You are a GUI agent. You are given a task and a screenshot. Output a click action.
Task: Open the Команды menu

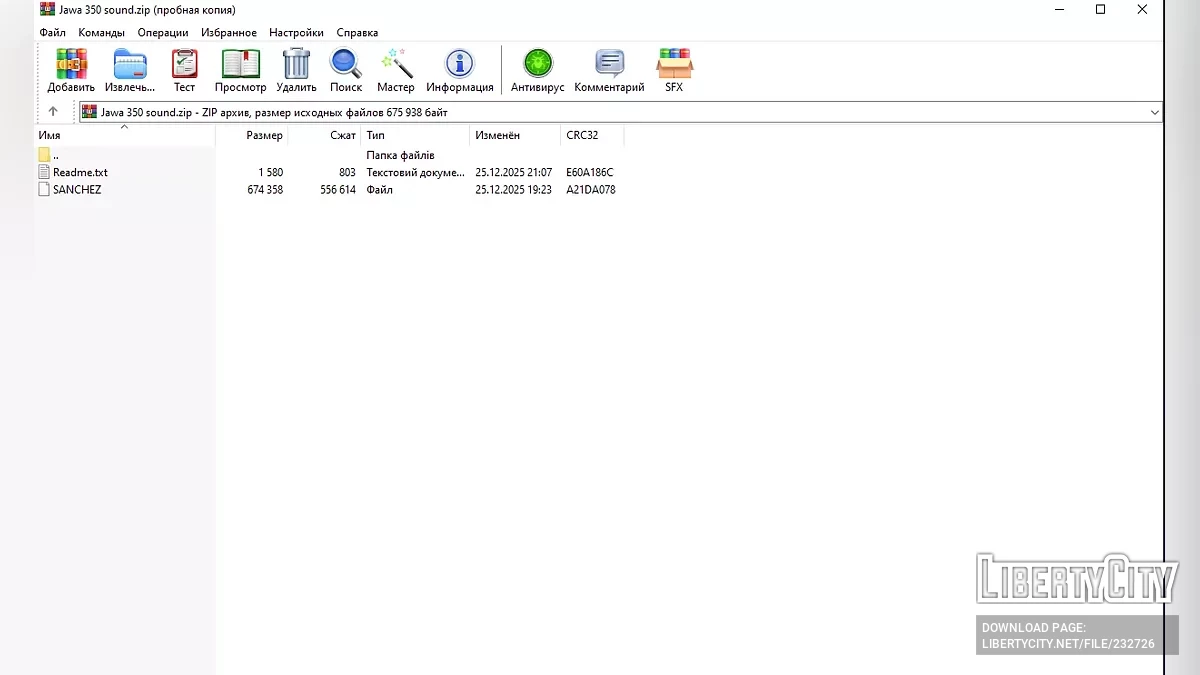(x=101, y=33)
